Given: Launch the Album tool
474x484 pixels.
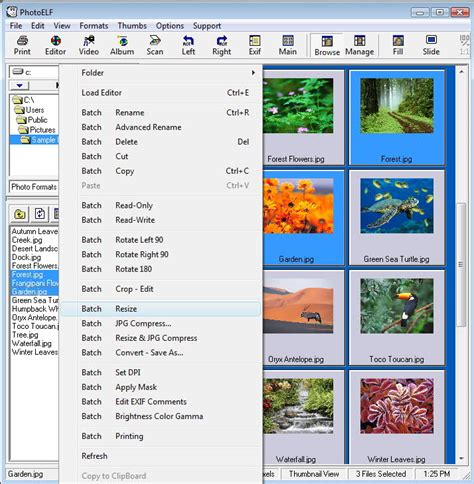Looking at the screenshot, I should click(x=122, y=45).
